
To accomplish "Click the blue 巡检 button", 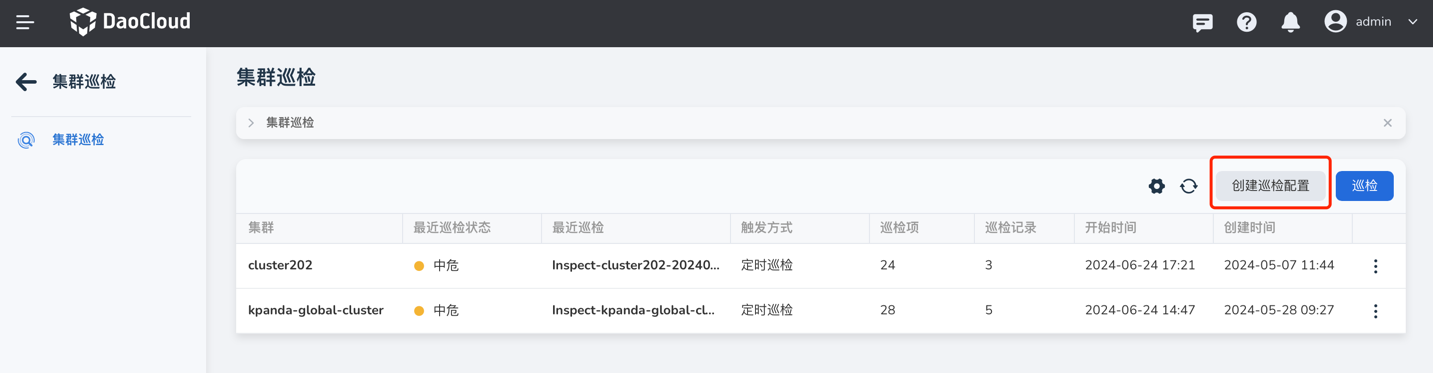I will pyautogui.click(x=1365, y=186).
